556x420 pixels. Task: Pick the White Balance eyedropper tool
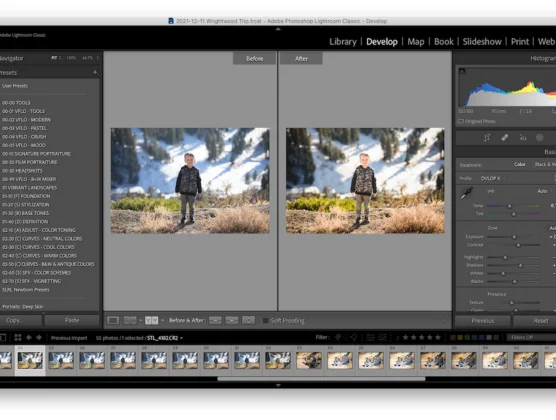tap(466, 193)
